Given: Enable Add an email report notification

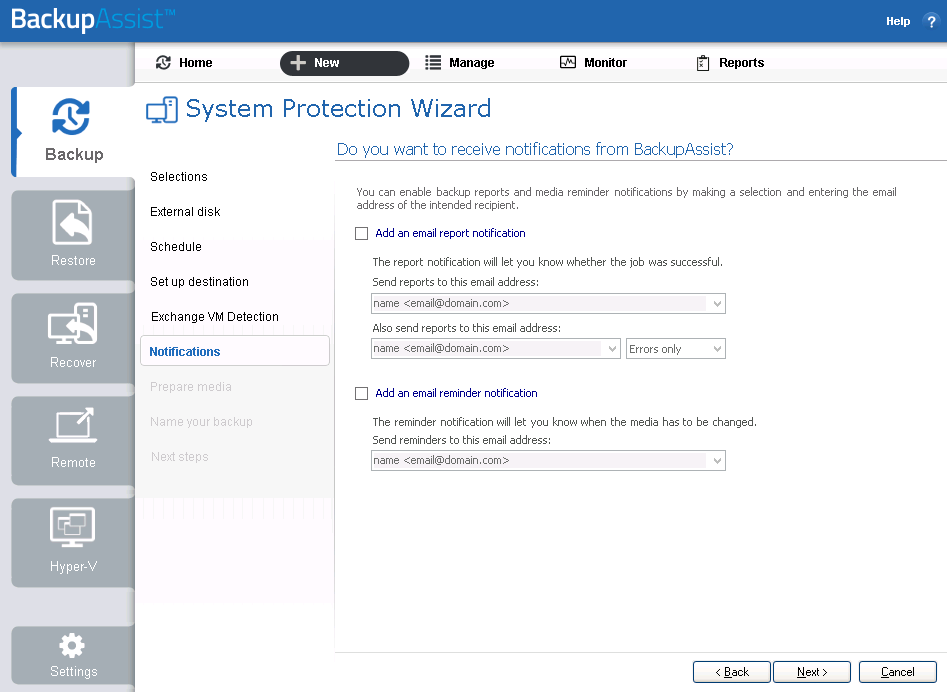Looking at the screenshot, I should point(361,234).
